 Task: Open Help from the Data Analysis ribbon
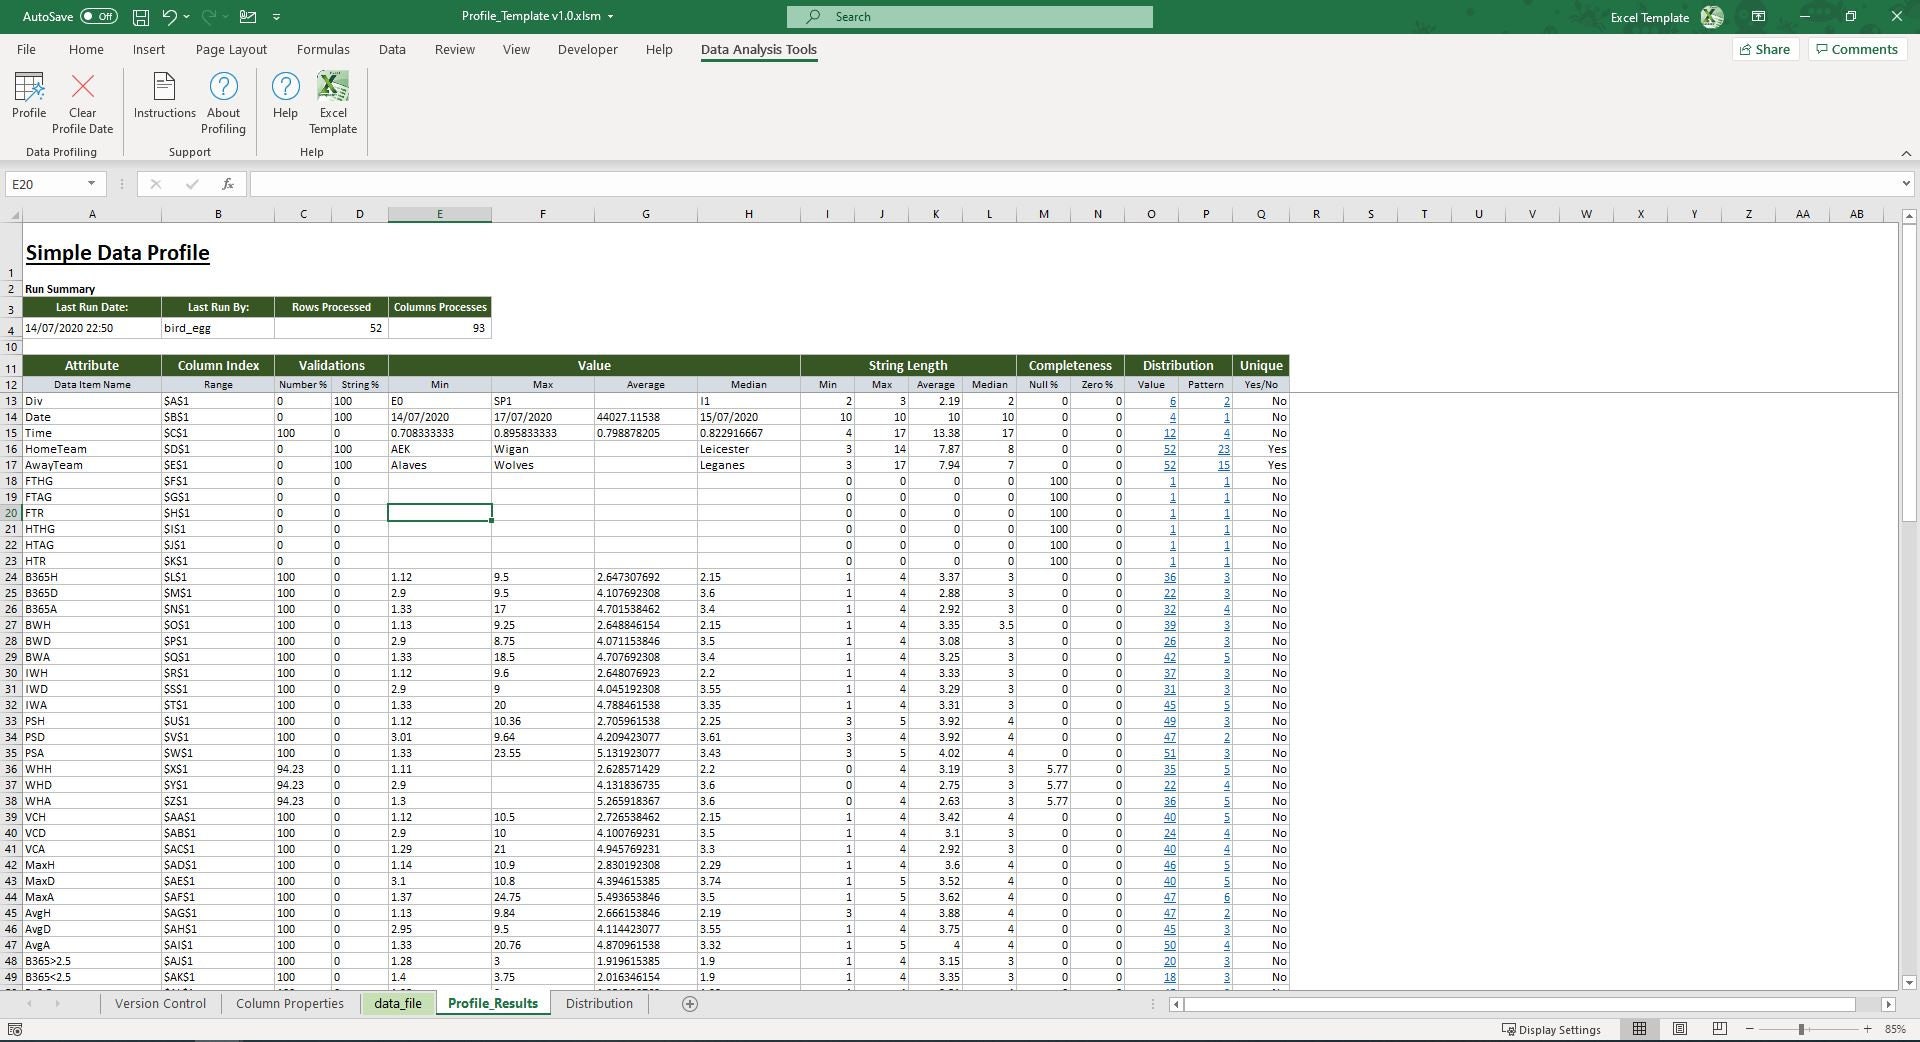coord(285,99)
